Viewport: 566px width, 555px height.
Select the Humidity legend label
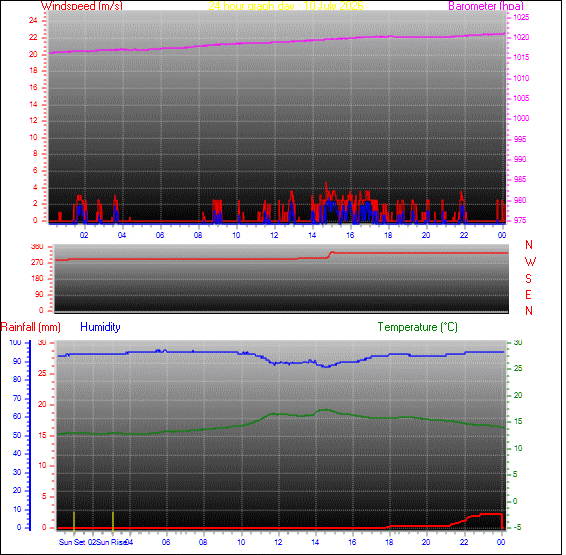100,327
